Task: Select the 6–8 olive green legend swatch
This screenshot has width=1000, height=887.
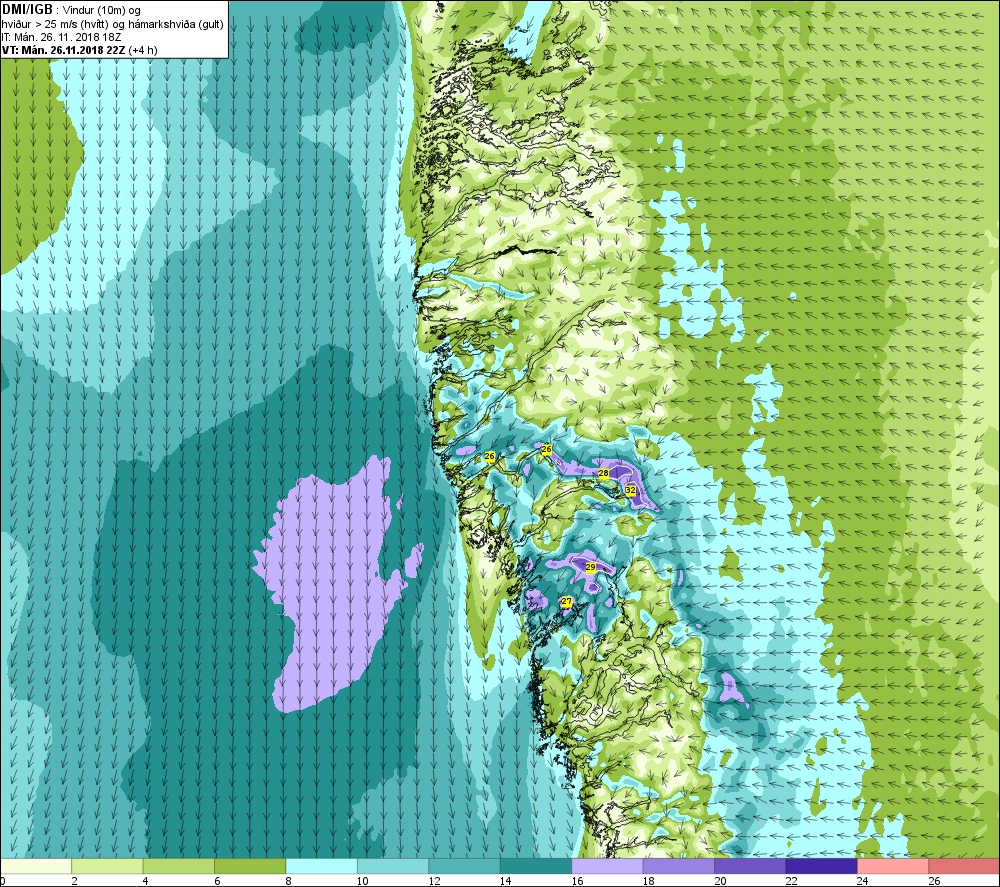Action: [x=250, y=866]
